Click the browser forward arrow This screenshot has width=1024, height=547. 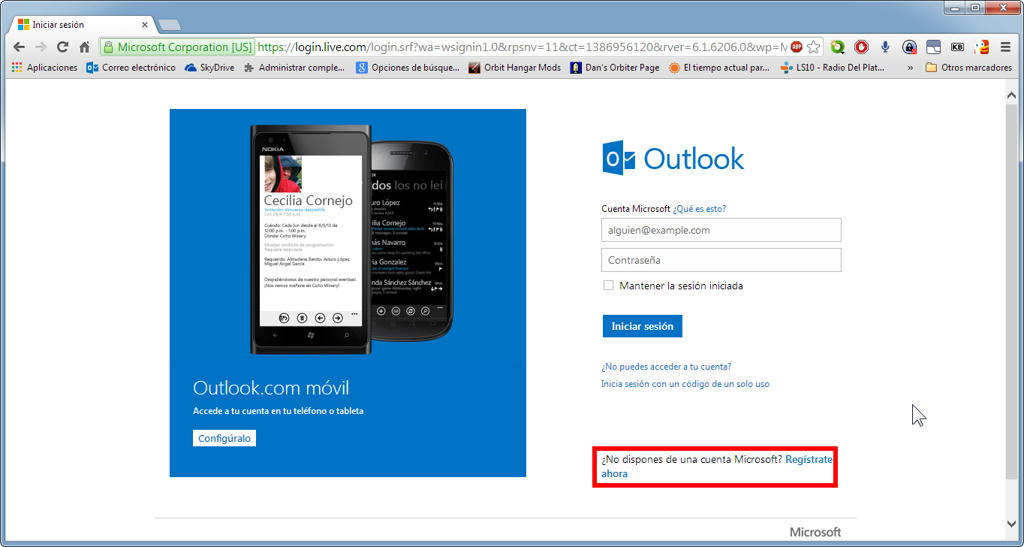pos(40,47)
